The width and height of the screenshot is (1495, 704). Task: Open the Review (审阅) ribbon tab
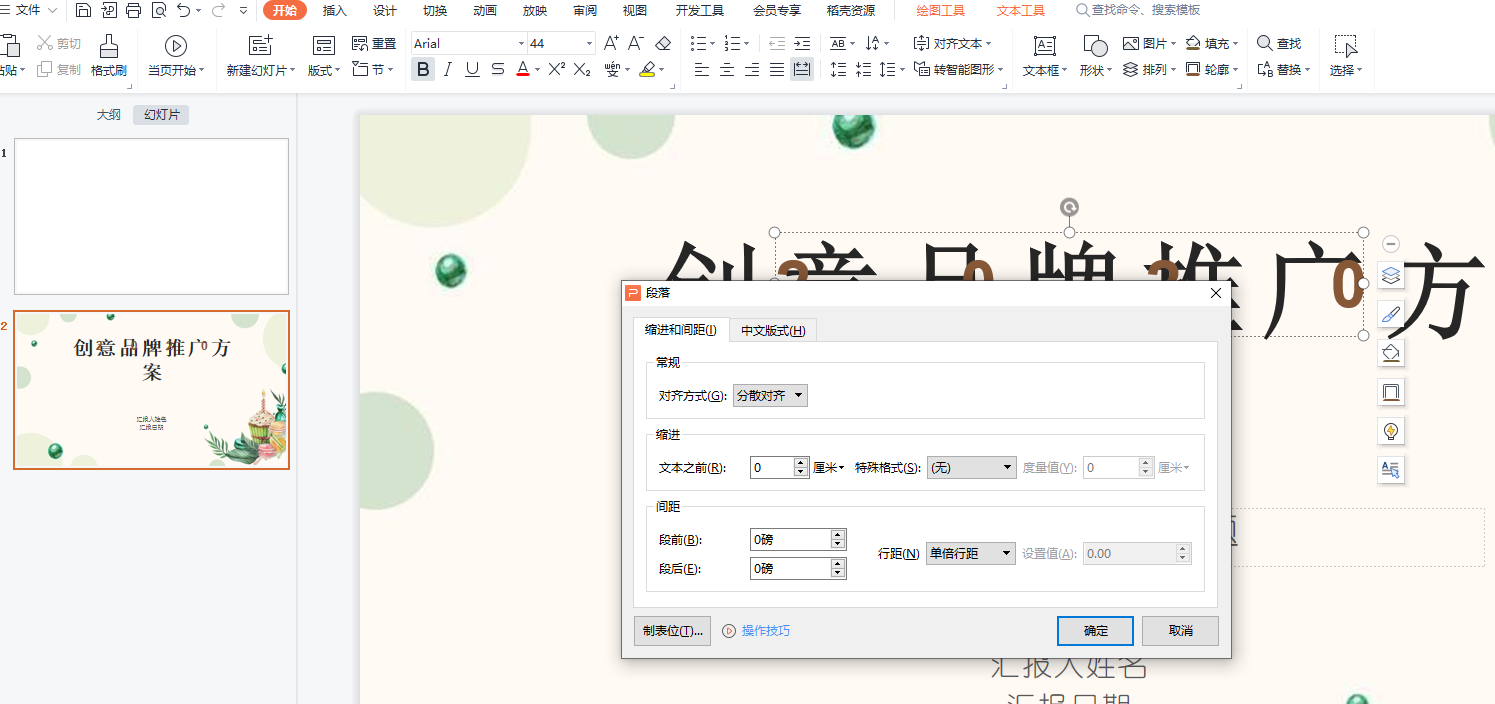(585, 11)
